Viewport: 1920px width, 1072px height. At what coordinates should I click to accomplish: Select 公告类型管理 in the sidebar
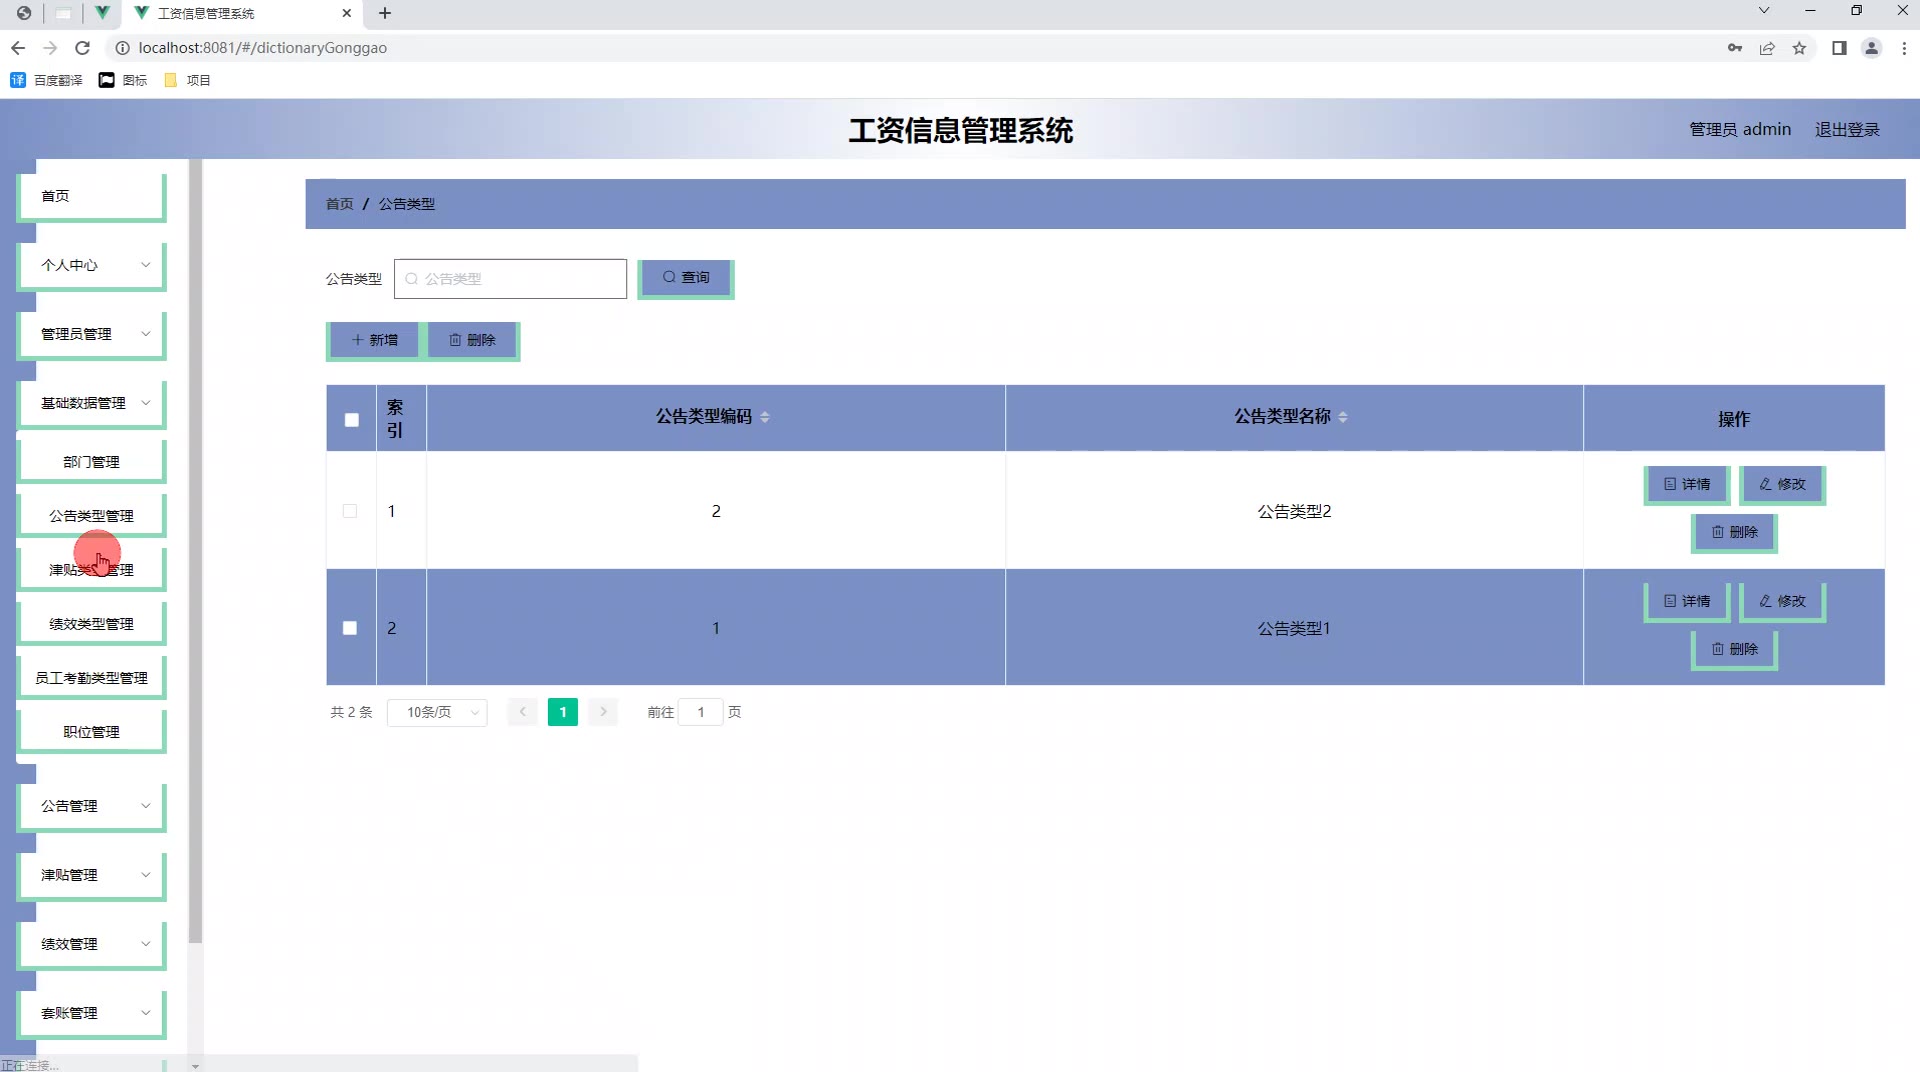[92, 516]
